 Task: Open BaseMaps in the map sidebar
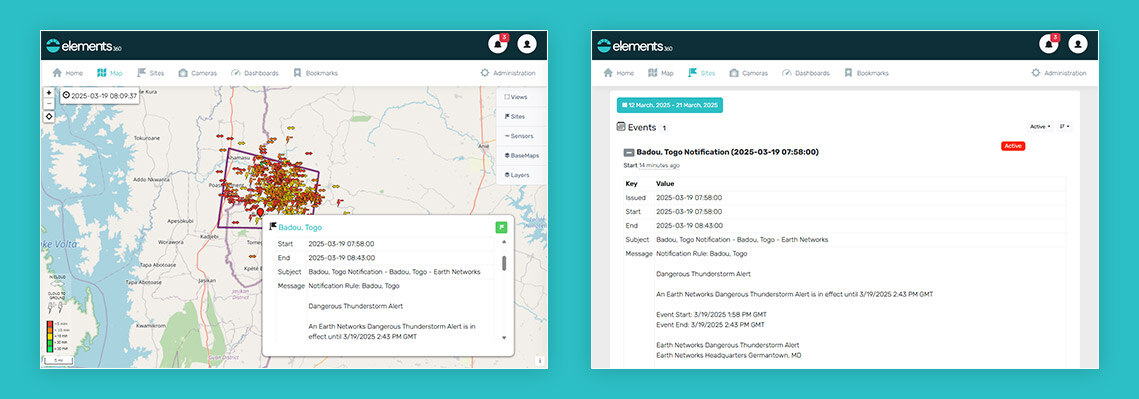pyautogui.click(x=520, y=156)
